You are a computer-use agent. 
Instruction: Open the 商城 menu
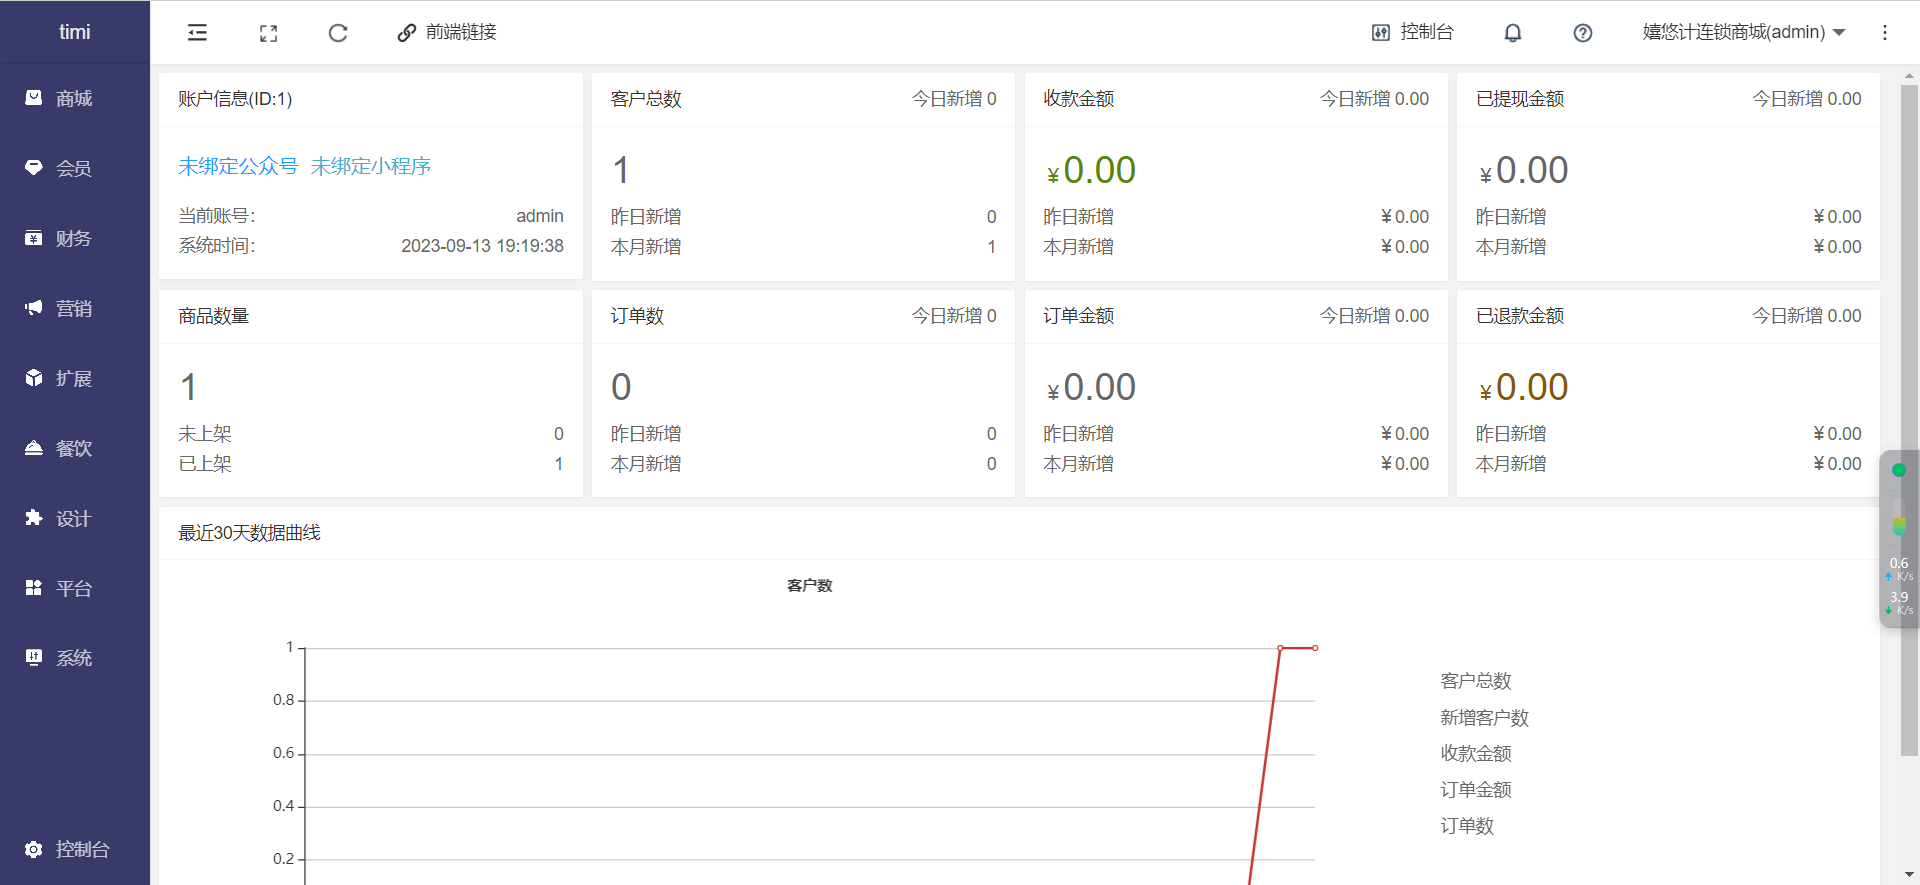75,98
